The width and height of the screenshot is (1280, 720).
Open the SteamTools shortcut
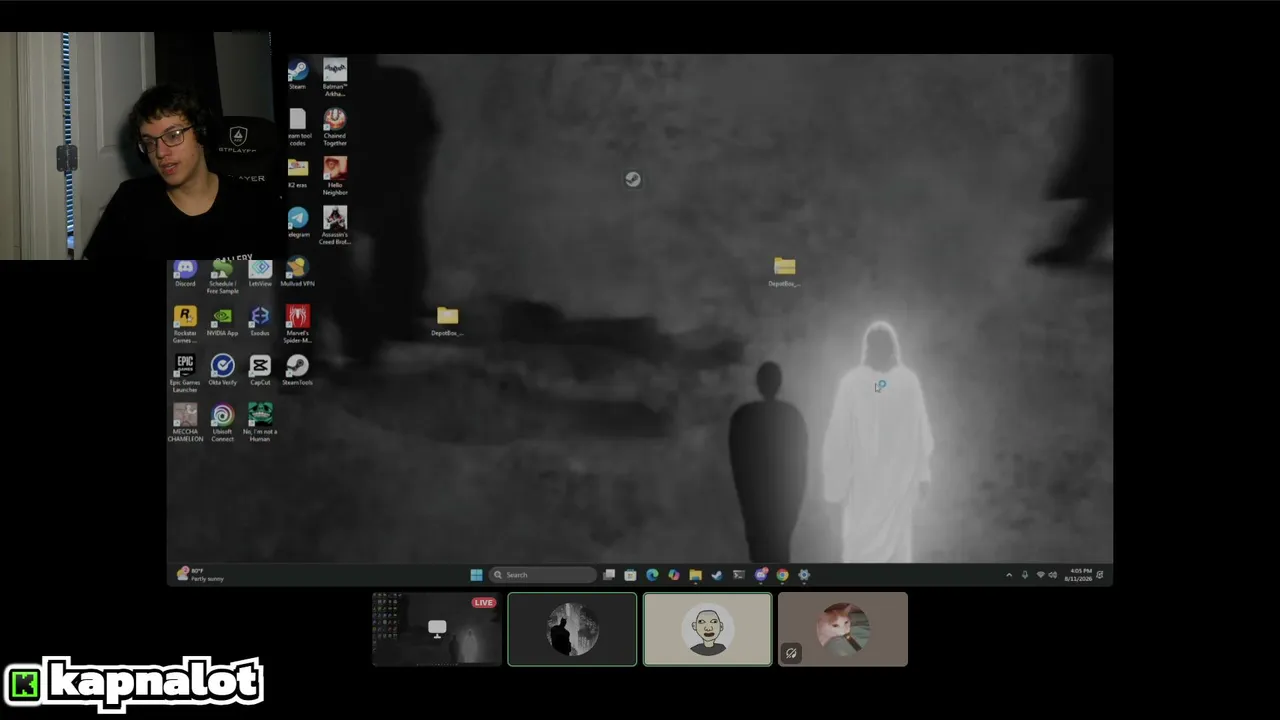297,370
